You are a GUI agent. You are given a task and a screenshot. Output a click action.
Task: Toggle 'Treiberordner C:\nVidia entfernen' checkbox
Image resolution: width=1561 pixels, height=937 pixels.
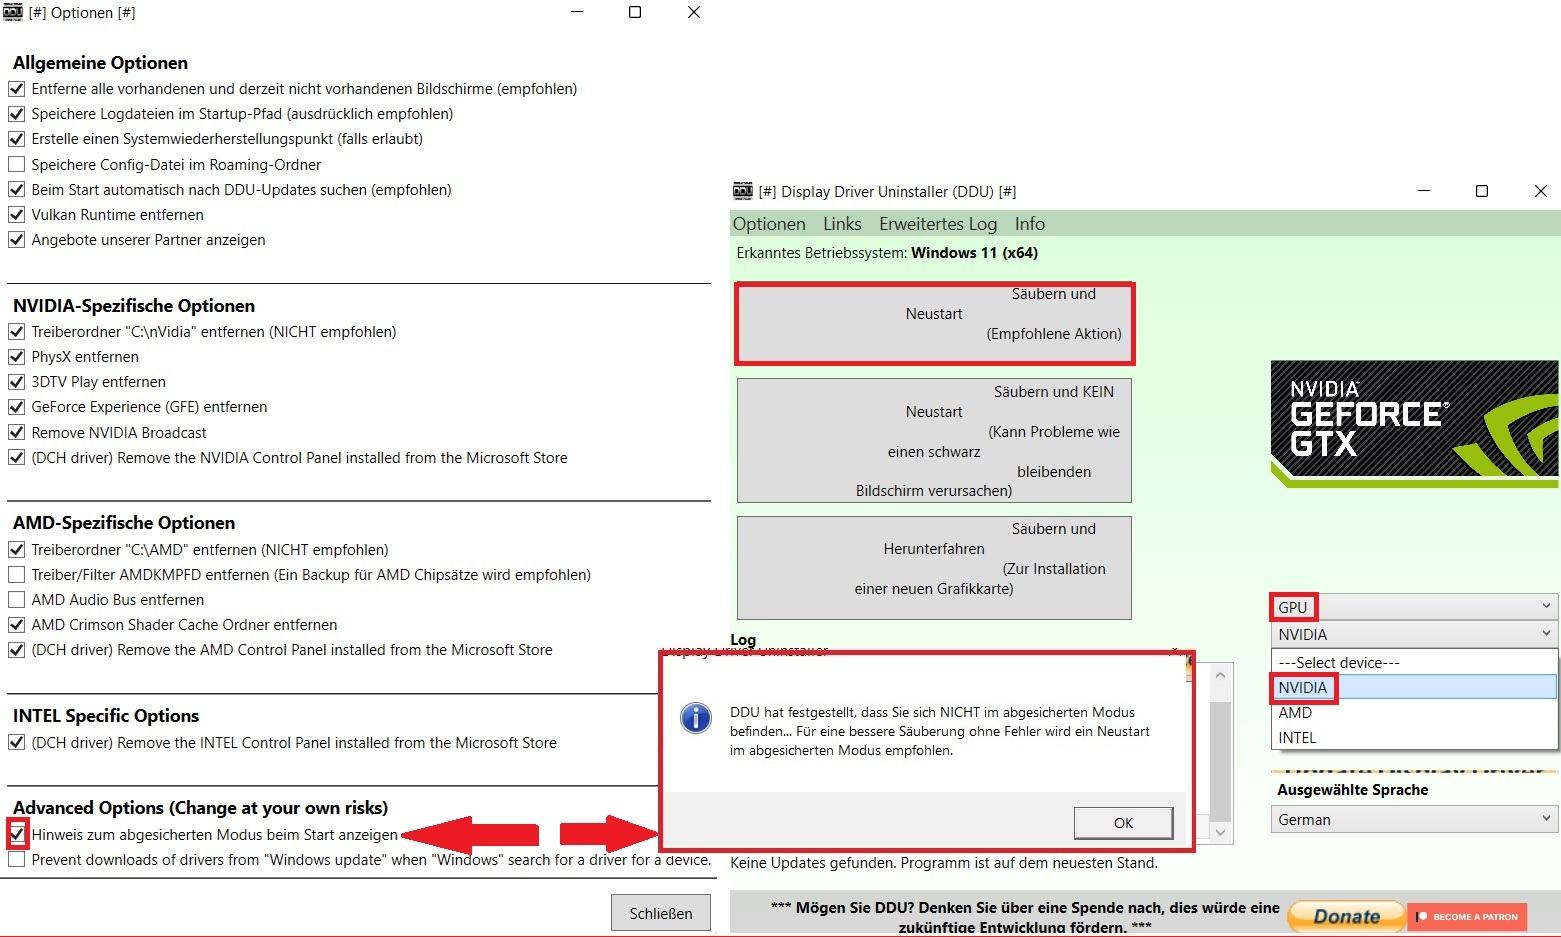pyautogui.click(x=16, y=332)
